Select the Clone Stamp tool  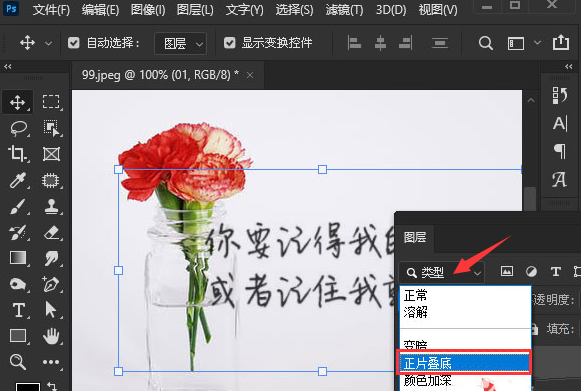click(x=52, y=206)
